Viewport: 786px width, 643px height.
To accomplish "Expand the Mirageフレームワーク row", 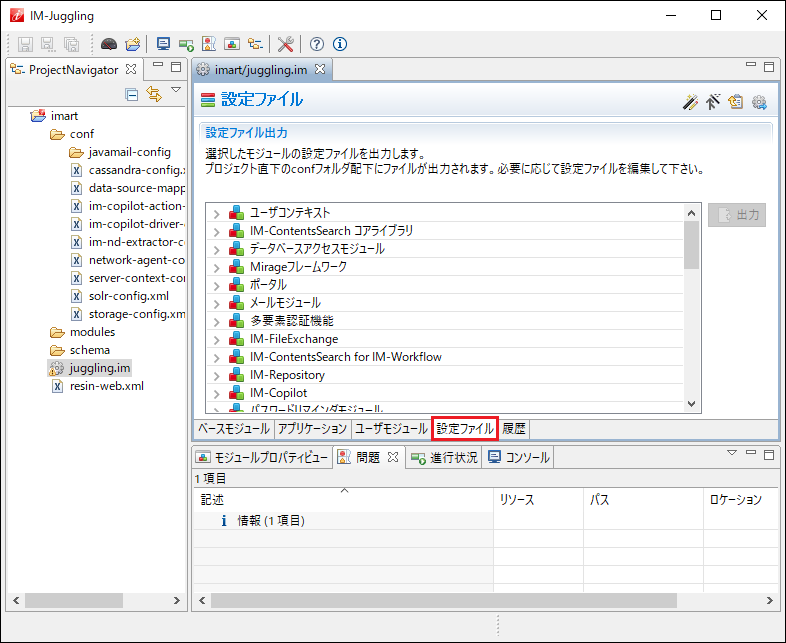I will 216,268.
